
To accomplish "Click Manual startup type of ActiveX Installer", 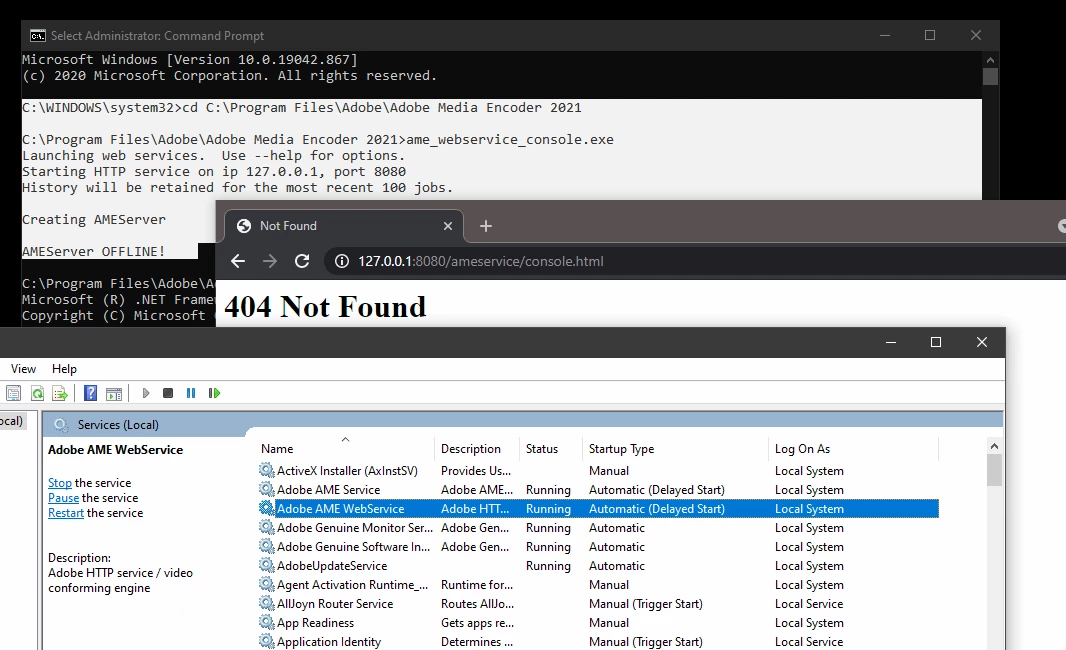I will pos(608,471).
